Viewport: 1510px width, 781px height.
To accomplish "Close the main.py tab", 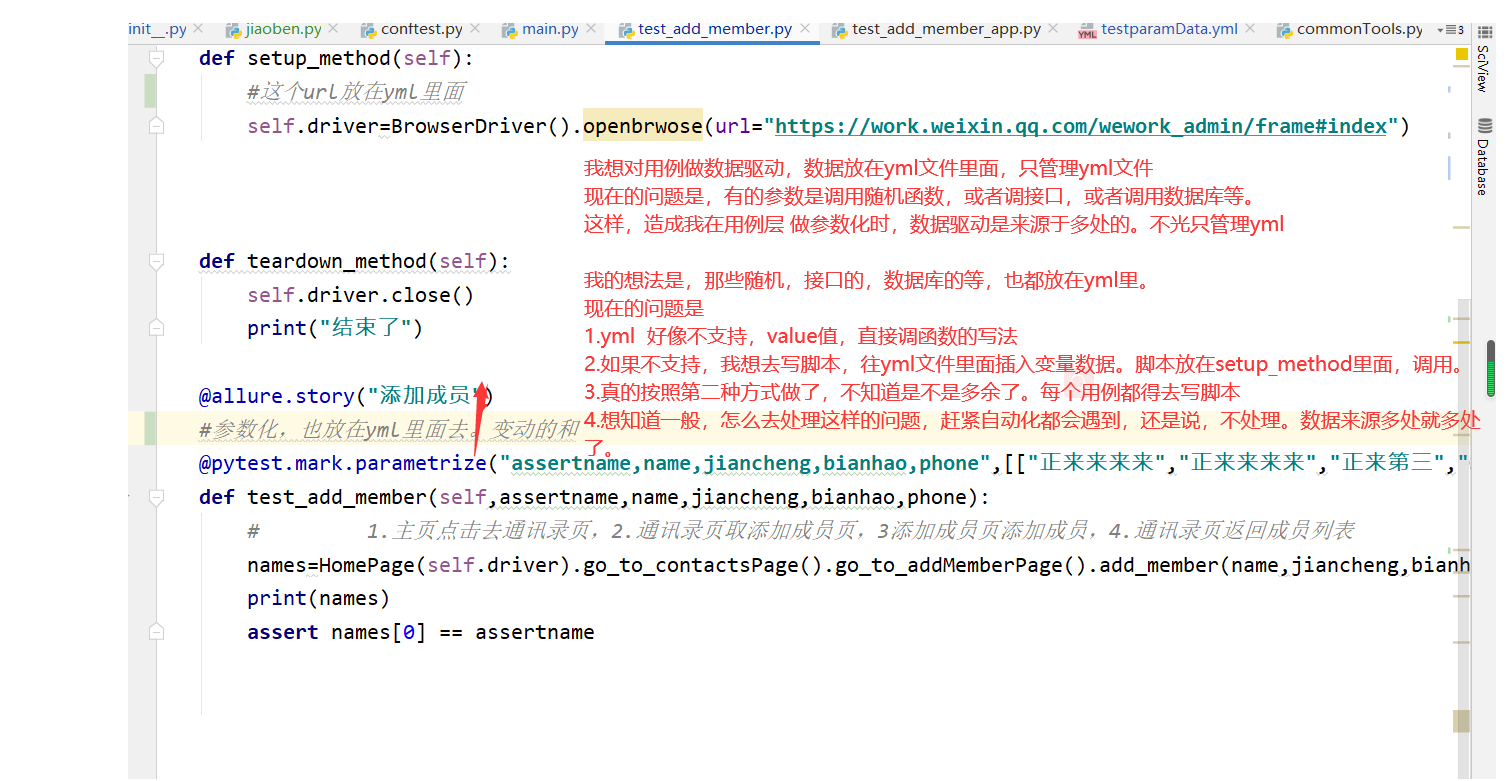I will (590, 30).
